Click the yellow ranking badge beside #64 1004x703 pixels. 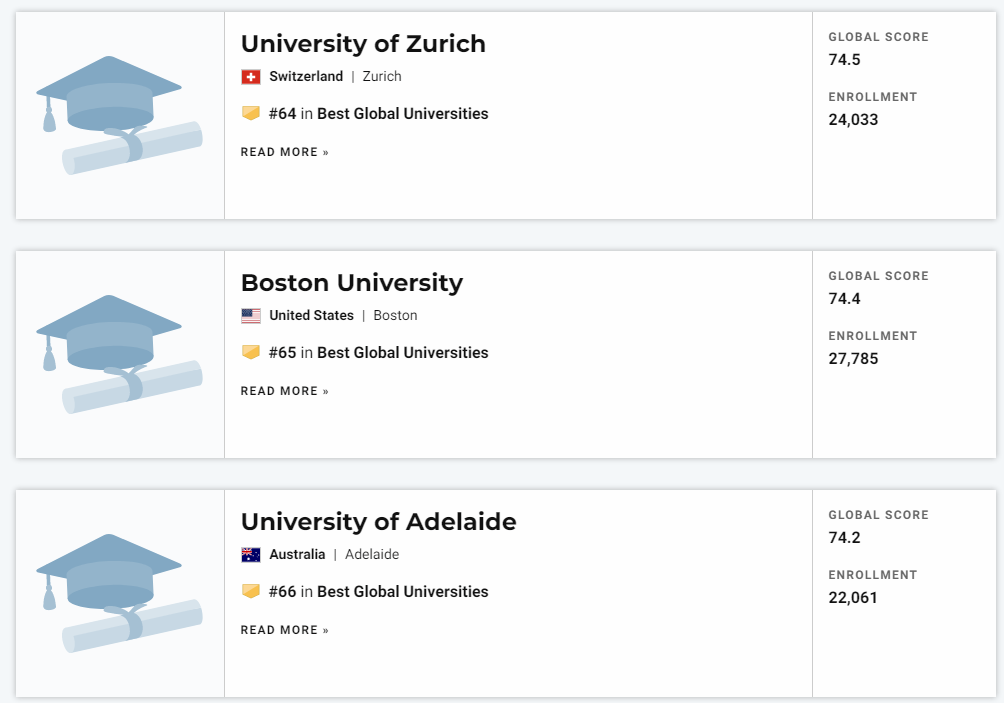point(251,113)
